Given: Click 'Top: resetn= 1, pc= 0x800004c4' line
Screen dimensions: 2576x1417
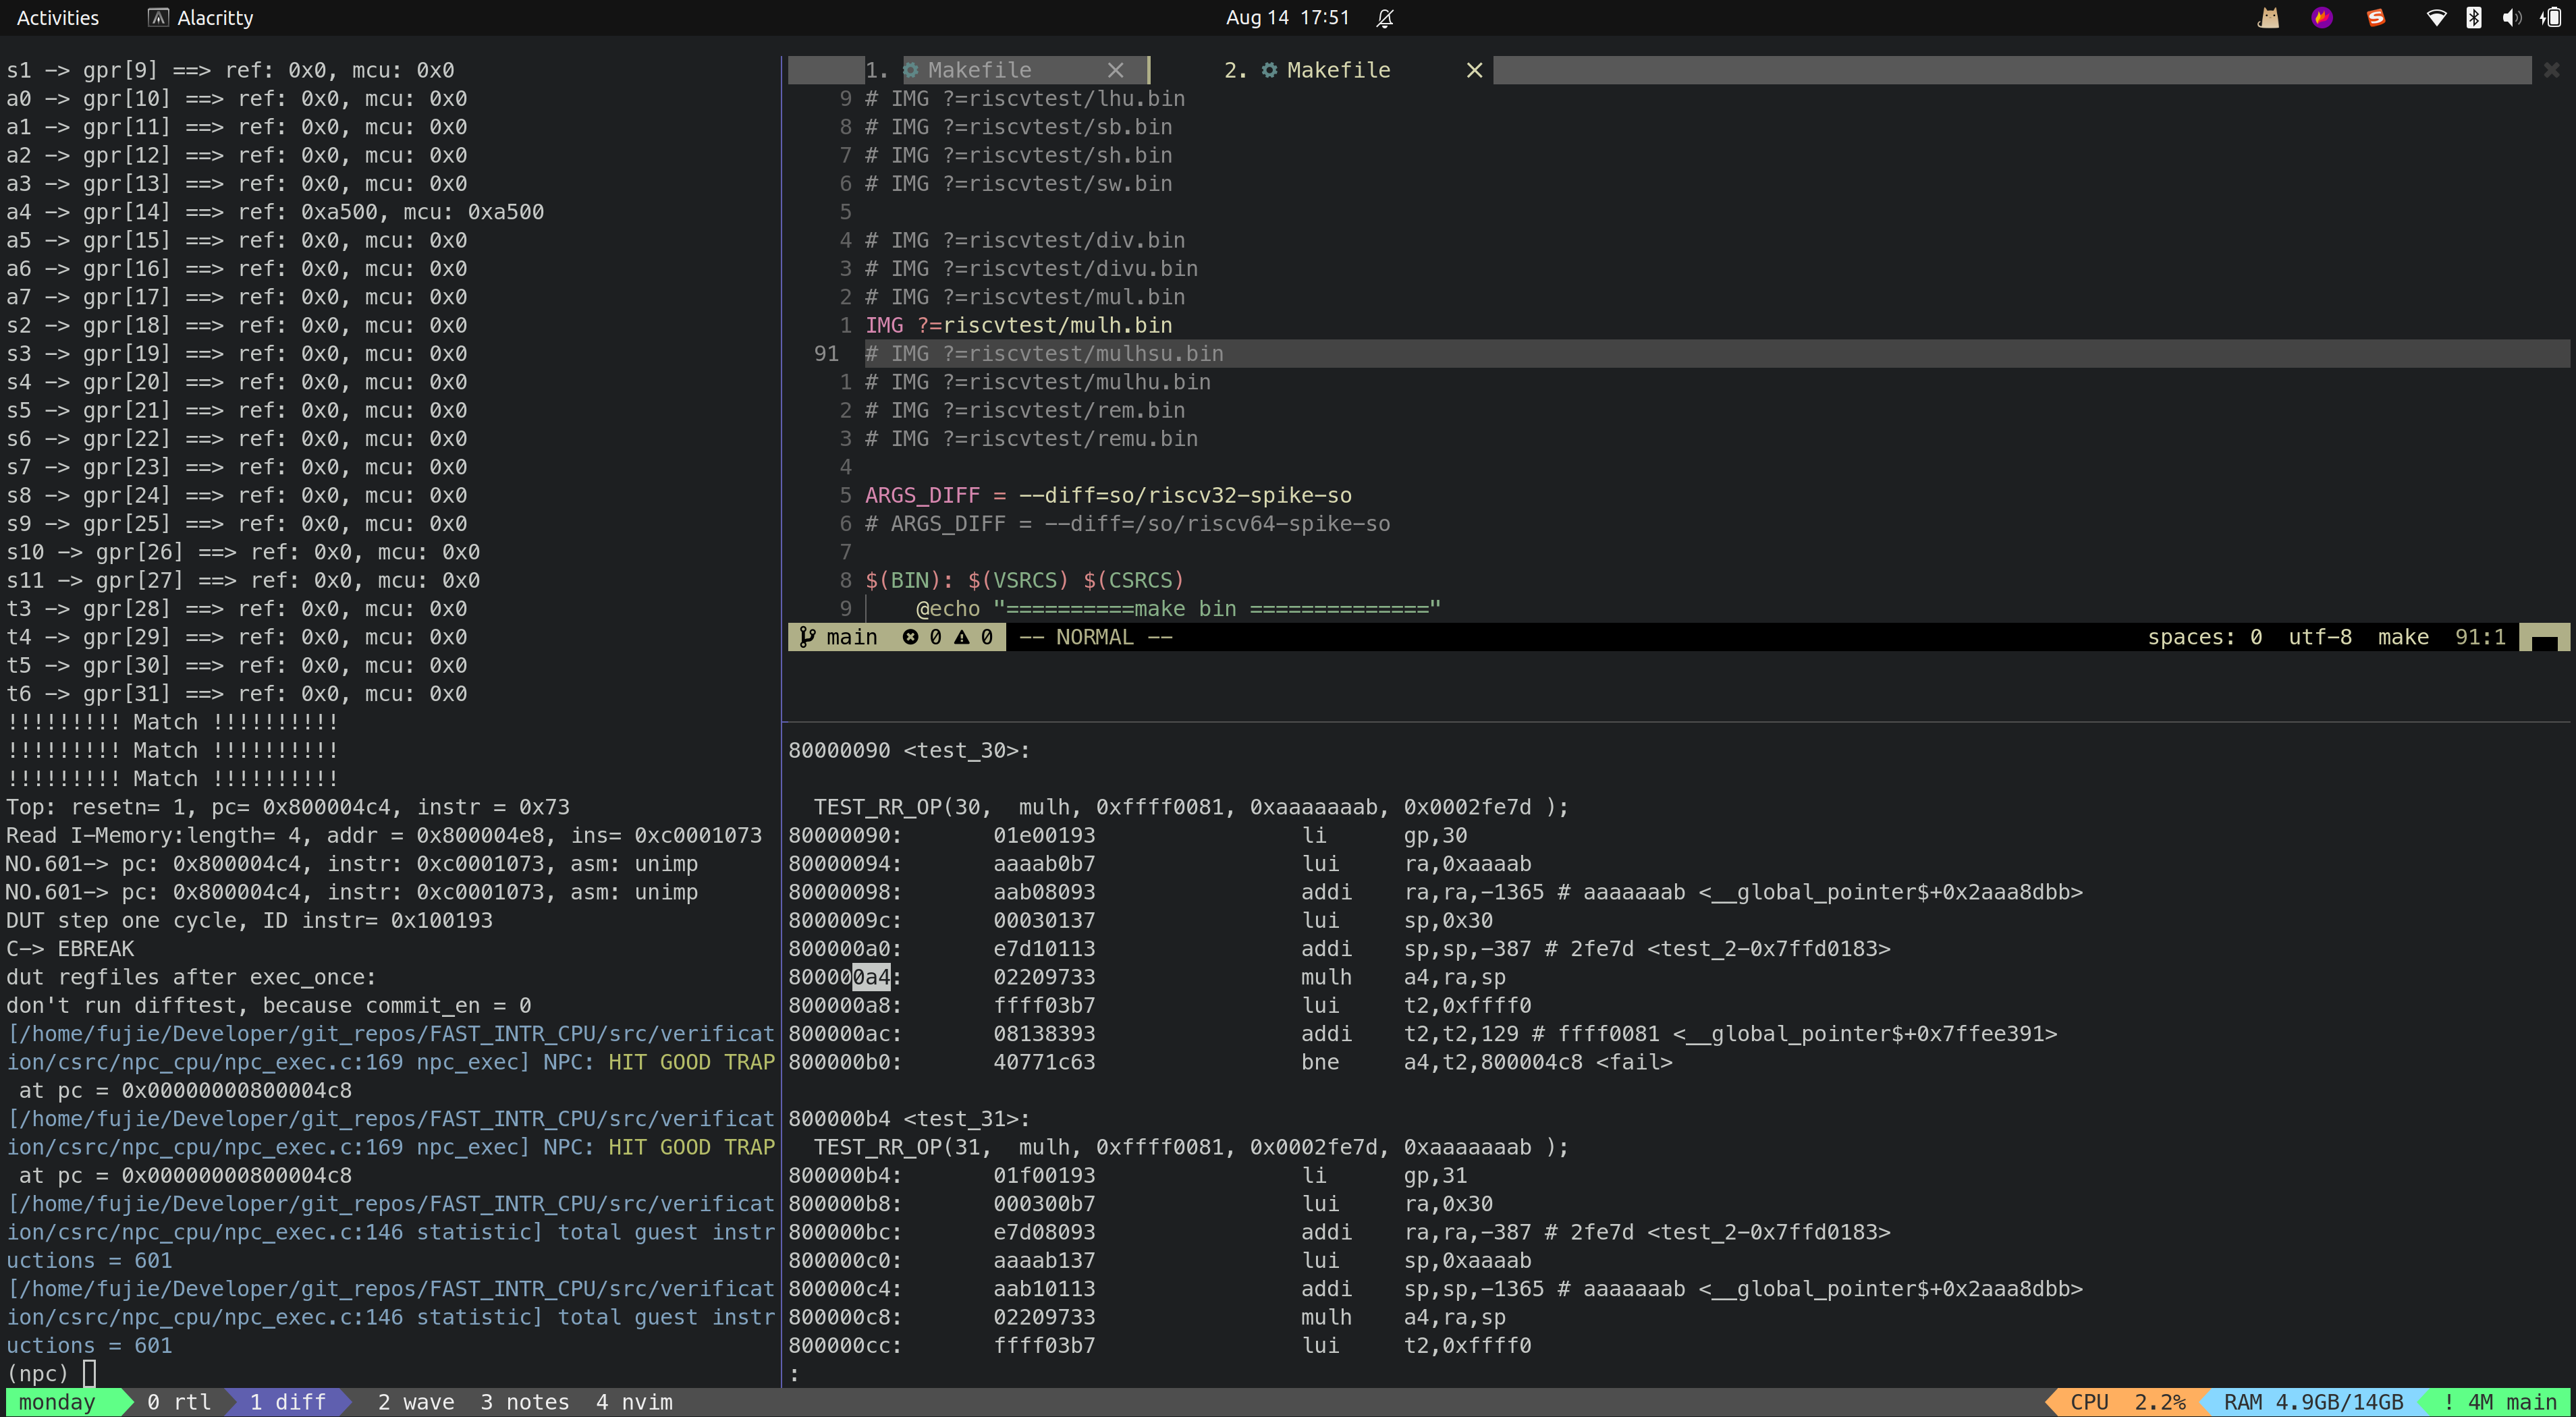Looking at the screenshot, I should click(288, 807).
